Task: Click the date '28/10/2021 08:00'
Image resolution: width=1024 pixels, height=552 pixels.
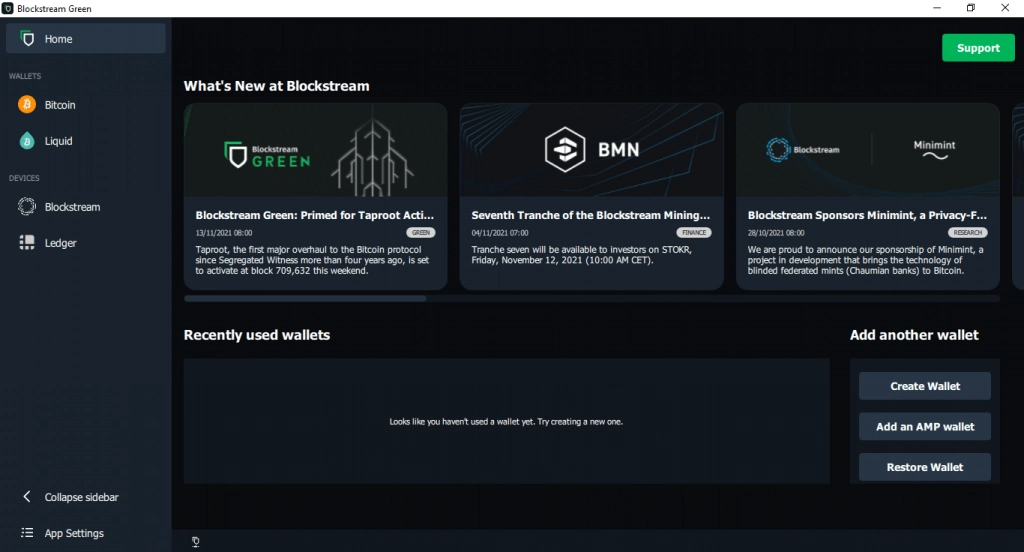Action: click(x=776, y=233)
